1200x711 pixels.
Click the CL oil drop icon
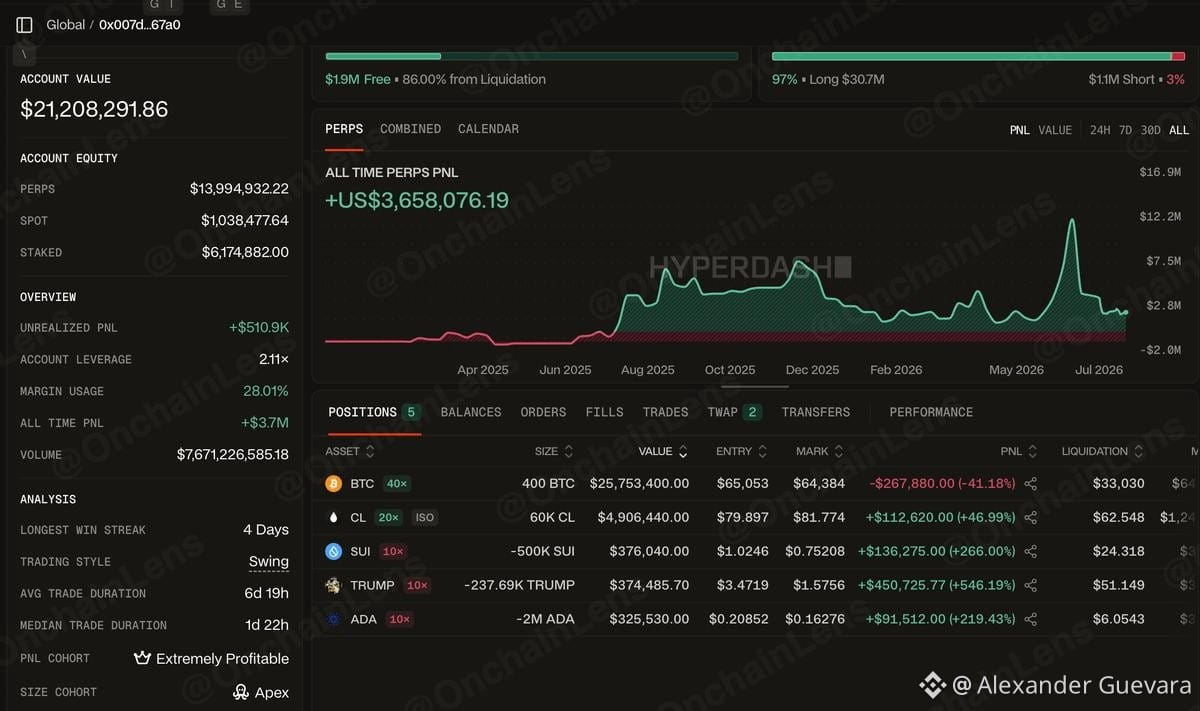click(334, 517)
